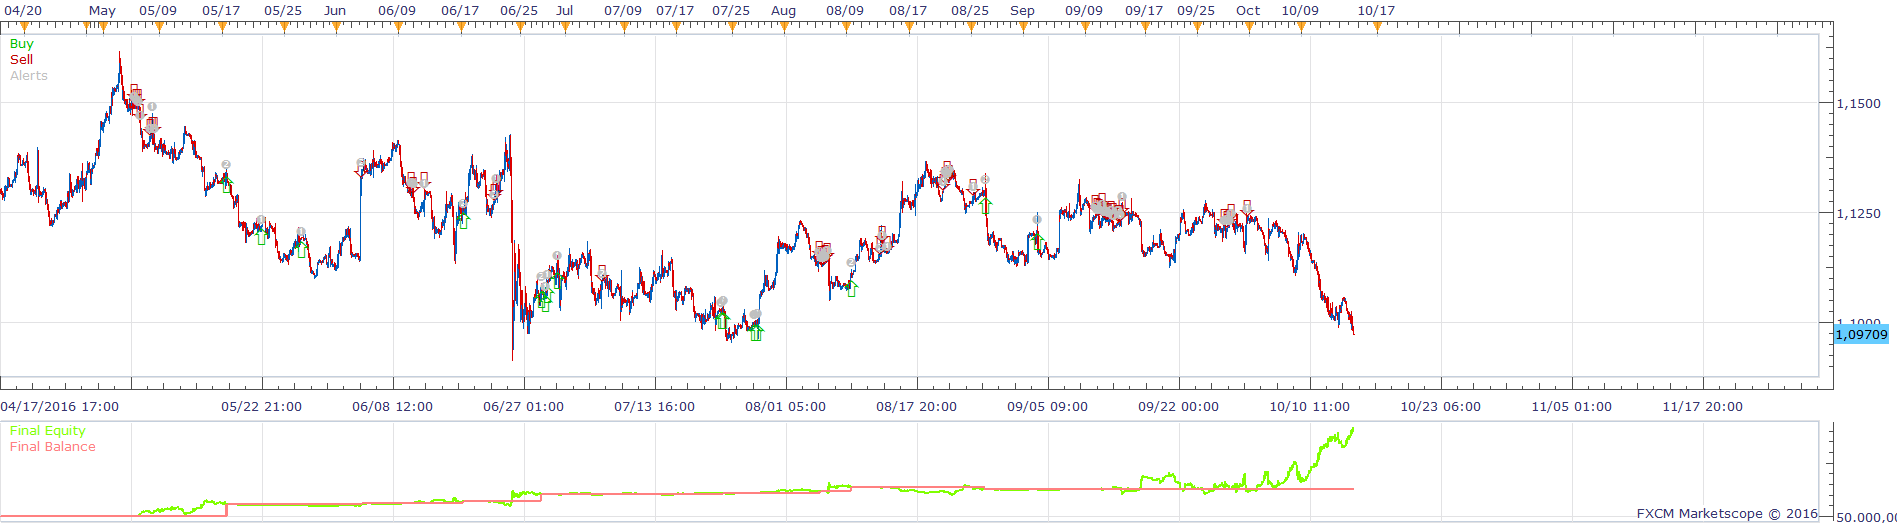Click the orange marker under 06/09
This screenshot has height=523, width=1899.
pos(398,27)
